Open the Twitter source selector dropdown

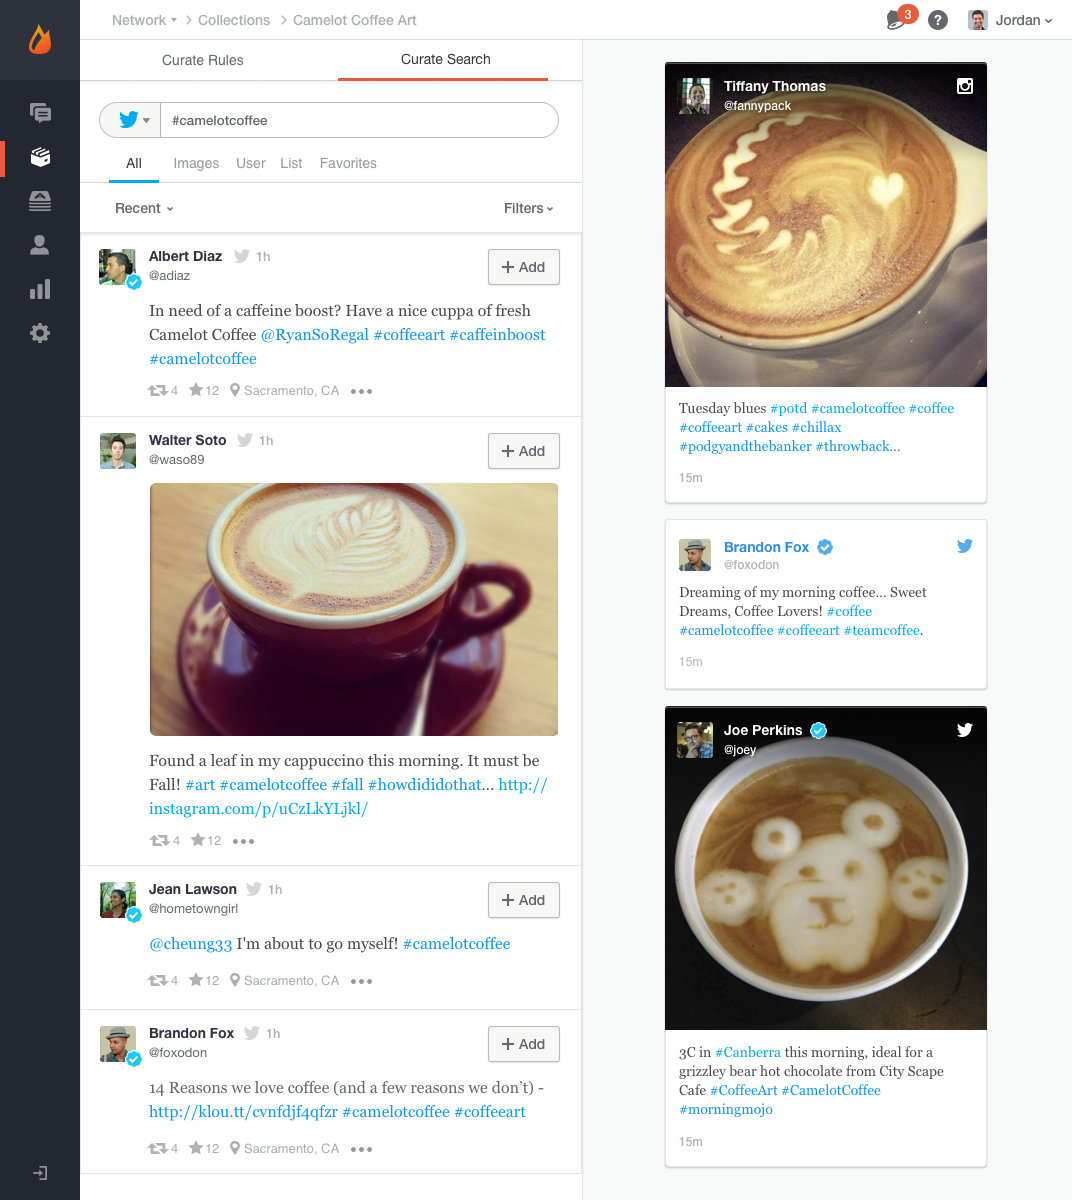pyautogui.click(x=131, y=120)
